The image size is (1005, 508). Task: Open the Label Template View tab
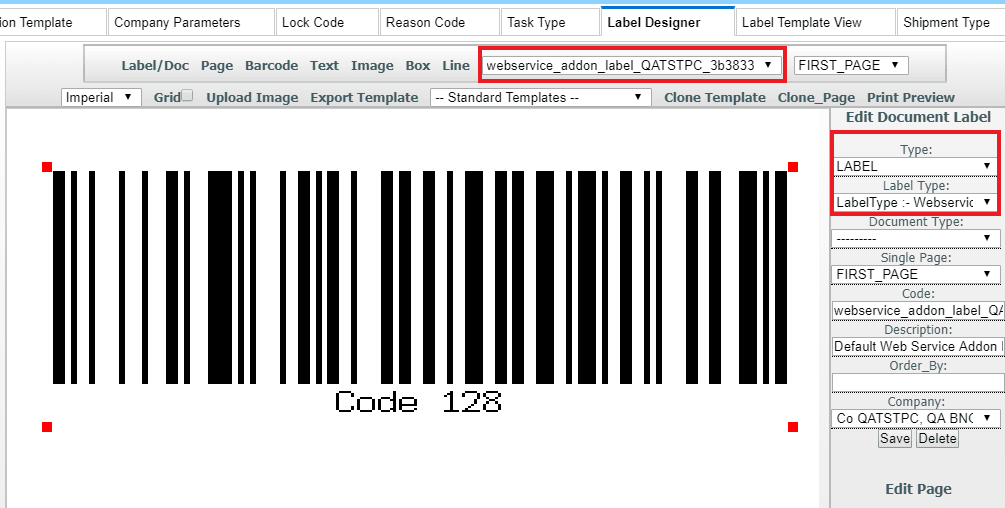click(815, 22)
